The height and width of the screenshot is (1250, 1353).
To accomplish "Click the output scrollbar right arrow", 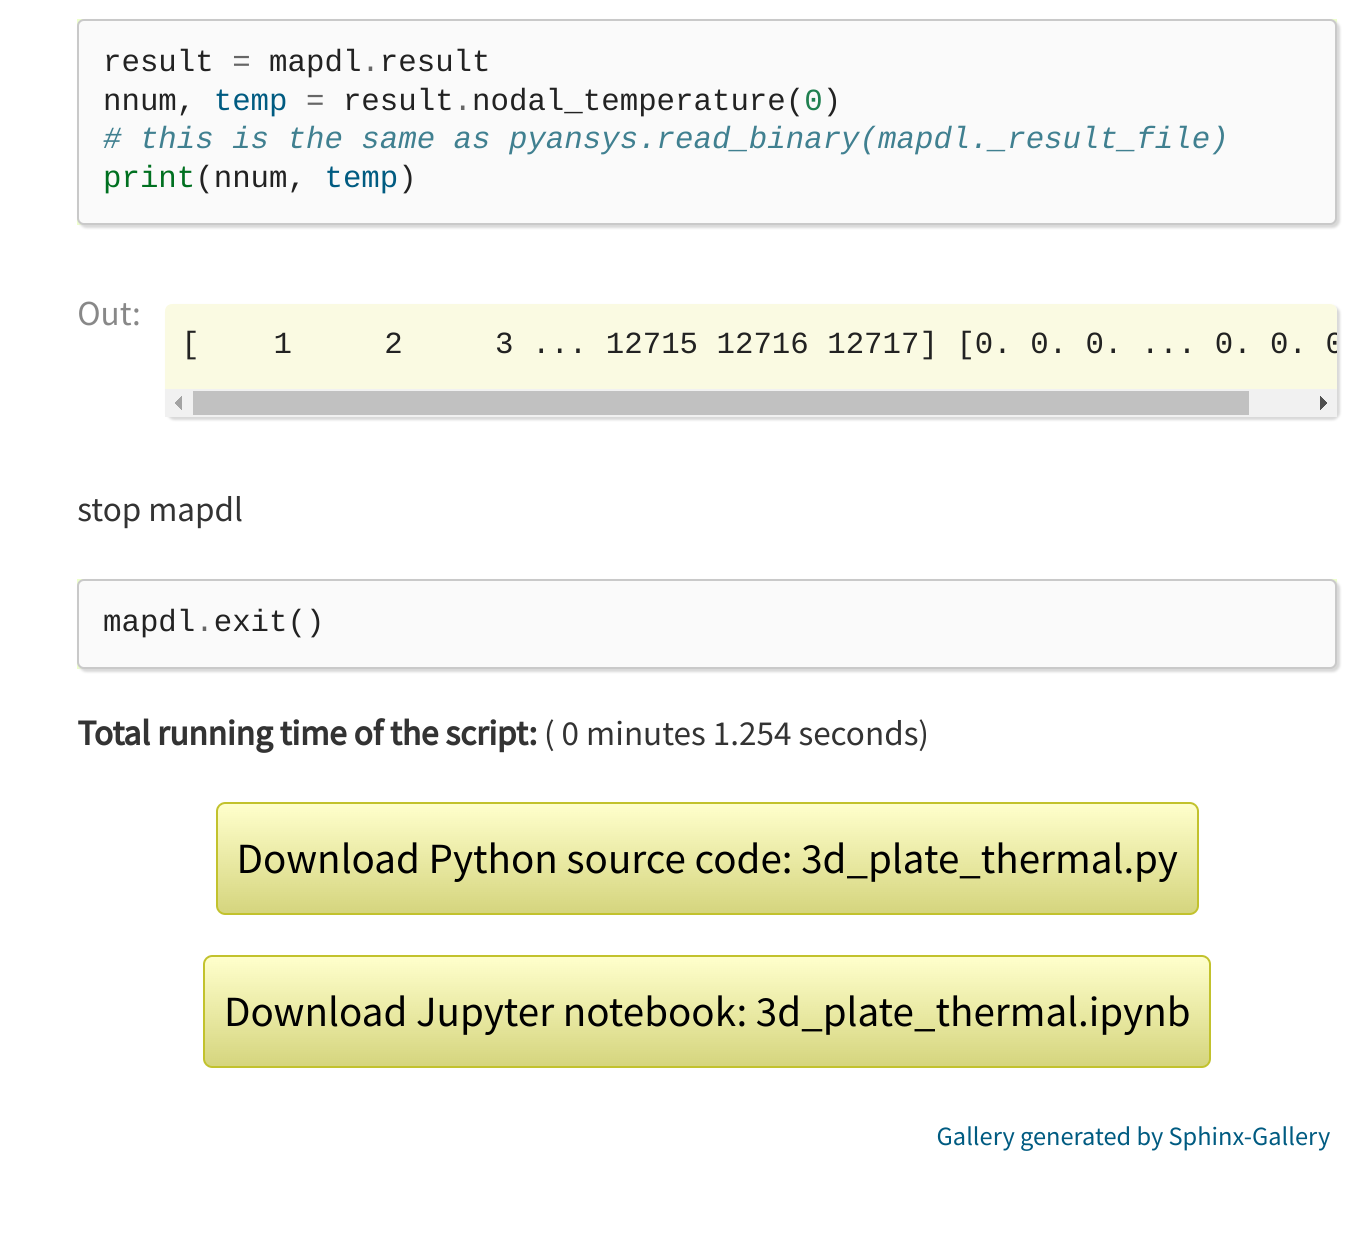I will pyautogui.click(x=1323, y=403).
